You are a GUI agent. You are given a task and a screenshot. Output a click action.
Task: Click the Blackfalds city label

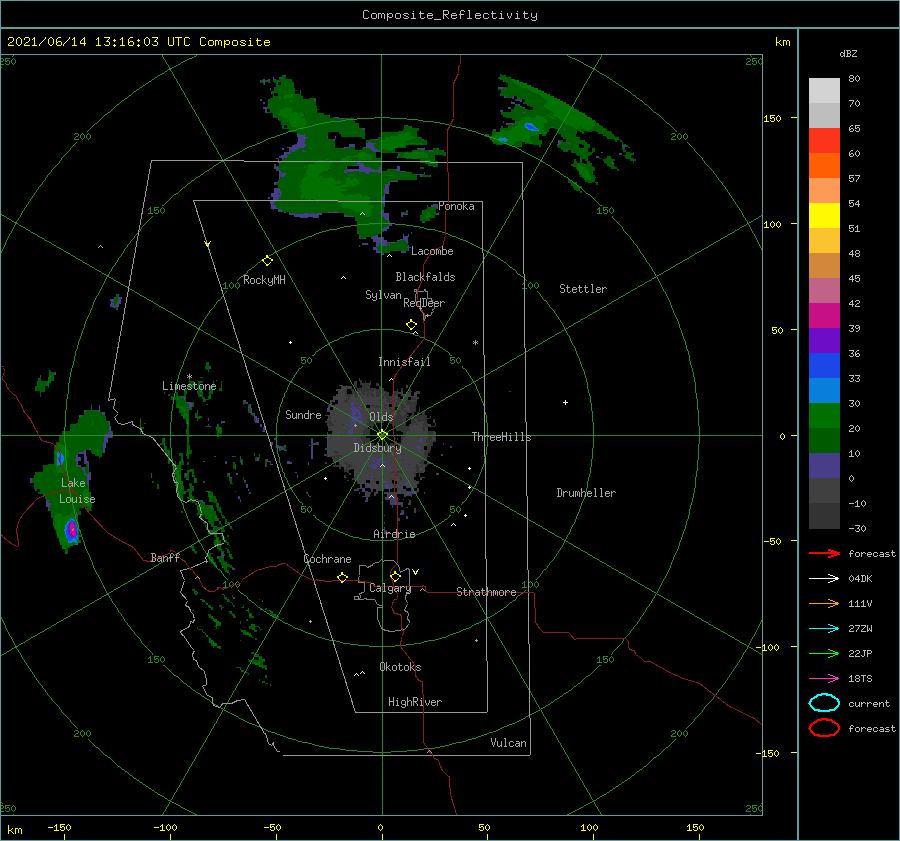[425, 277]
